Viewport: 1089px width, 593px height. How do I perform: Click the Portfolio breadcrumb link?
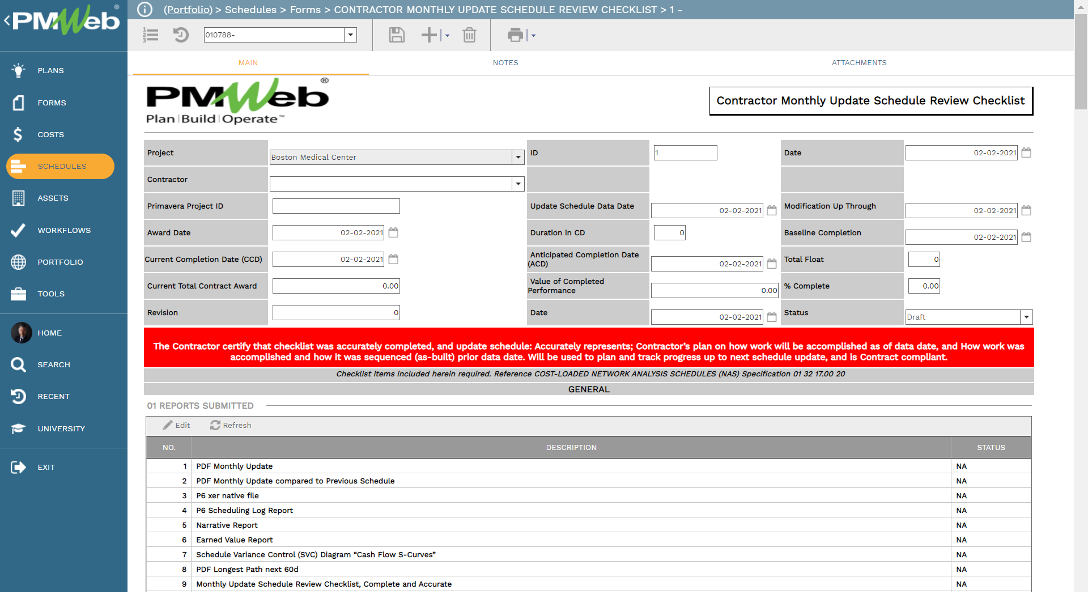186,9
